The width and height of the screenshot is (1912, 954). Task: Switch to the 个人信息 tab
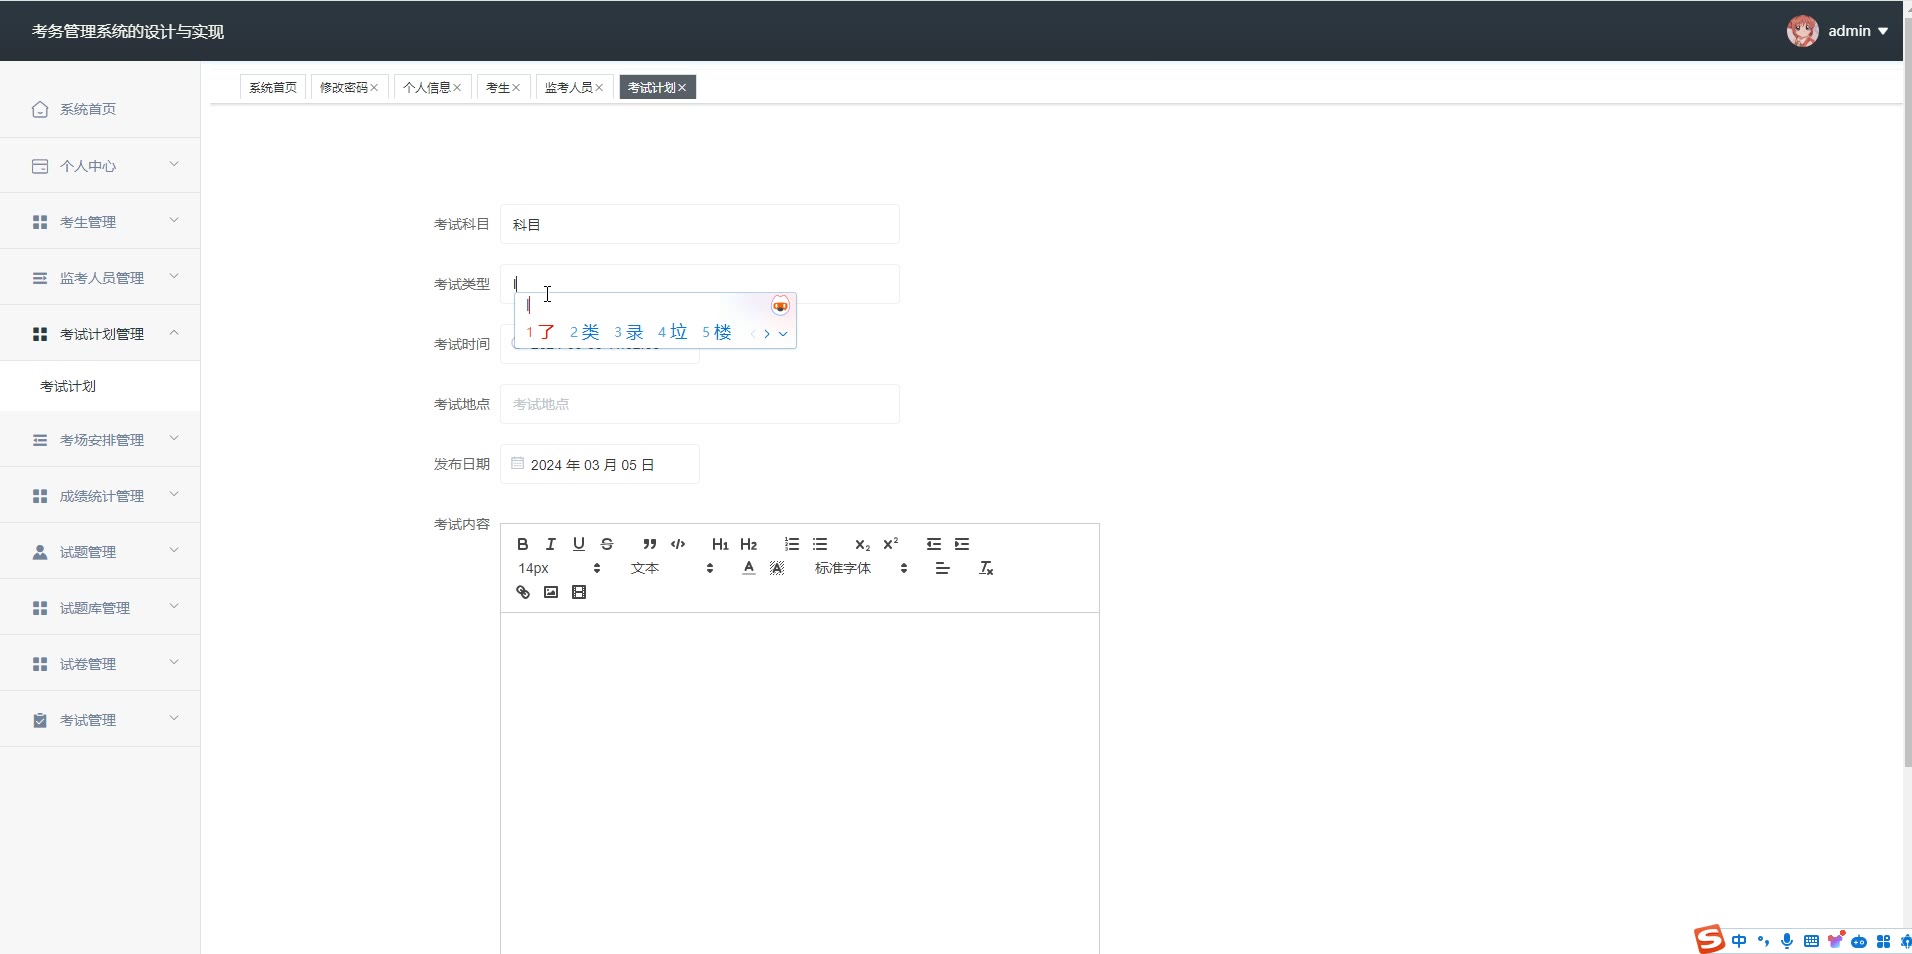click(x=426, y=88)
